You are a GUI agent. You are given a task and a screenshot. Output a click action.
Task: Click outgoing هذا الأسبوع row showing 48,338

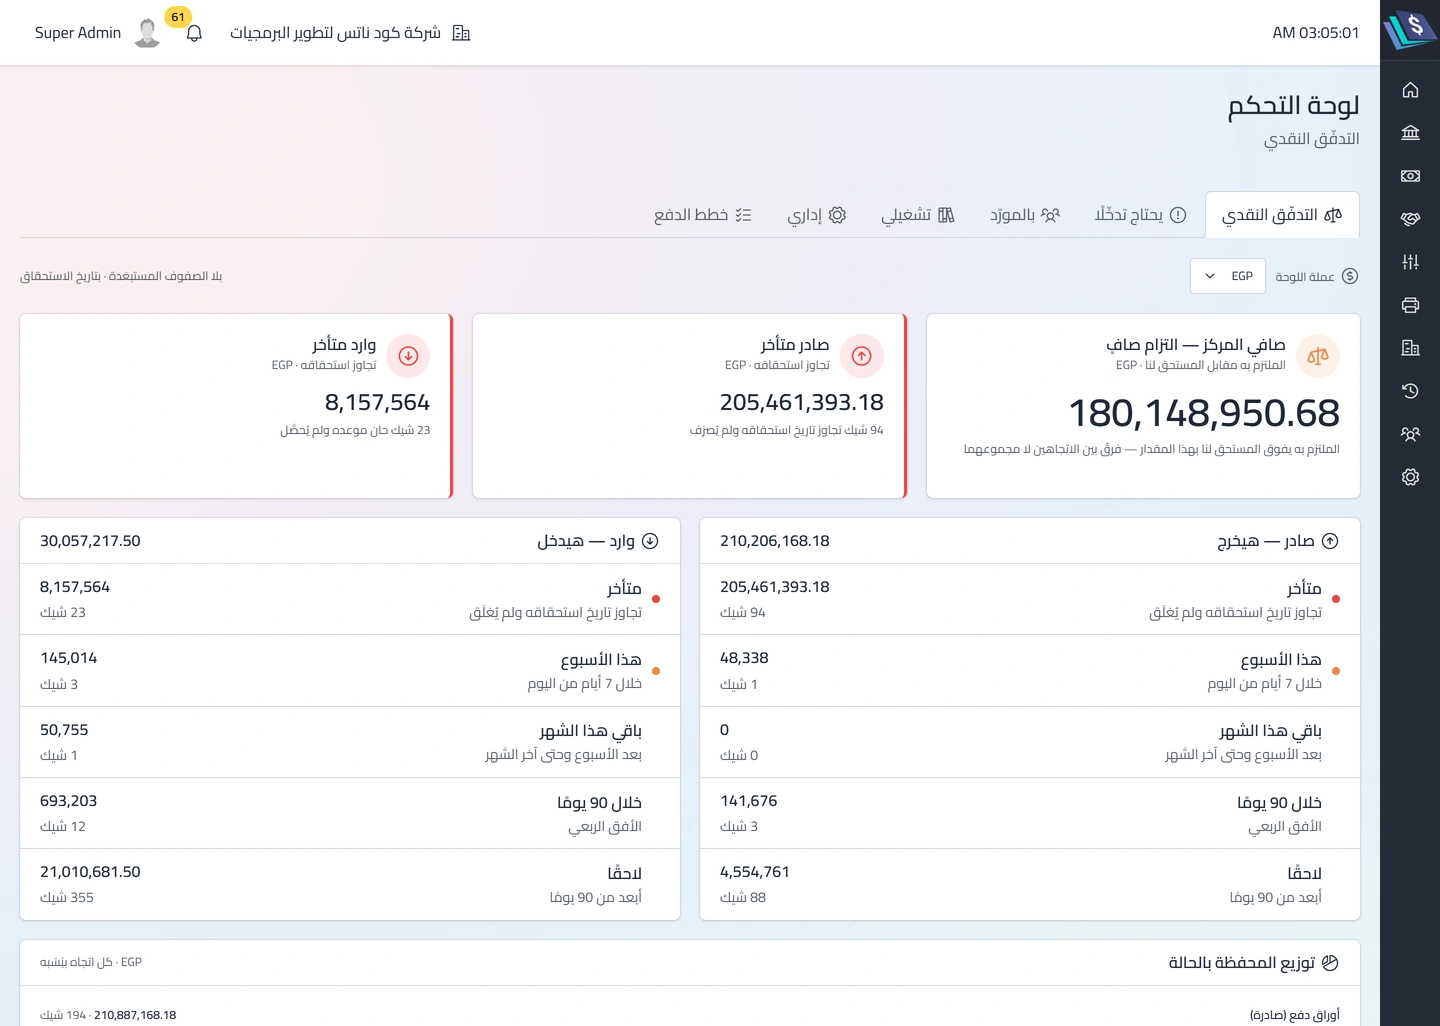(1030, 671)
